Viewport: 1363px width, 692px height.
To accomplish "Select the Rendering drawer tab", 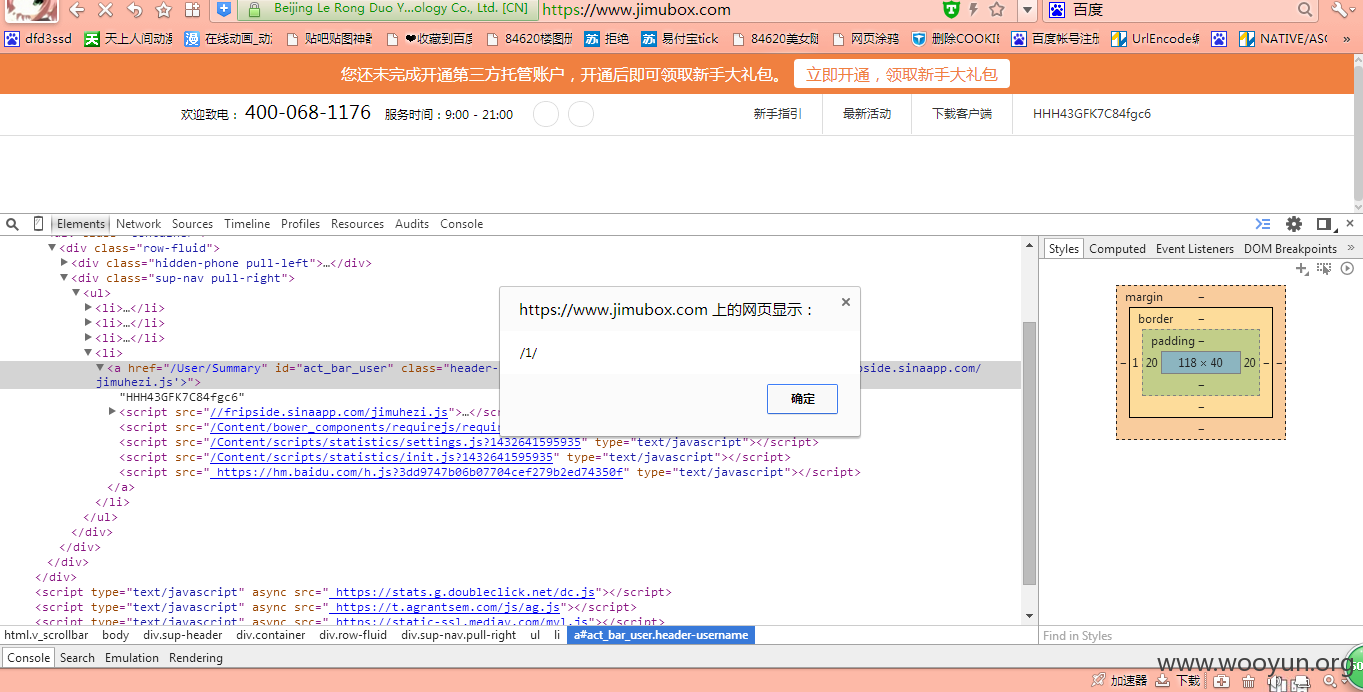I will (x=196, y=658).
